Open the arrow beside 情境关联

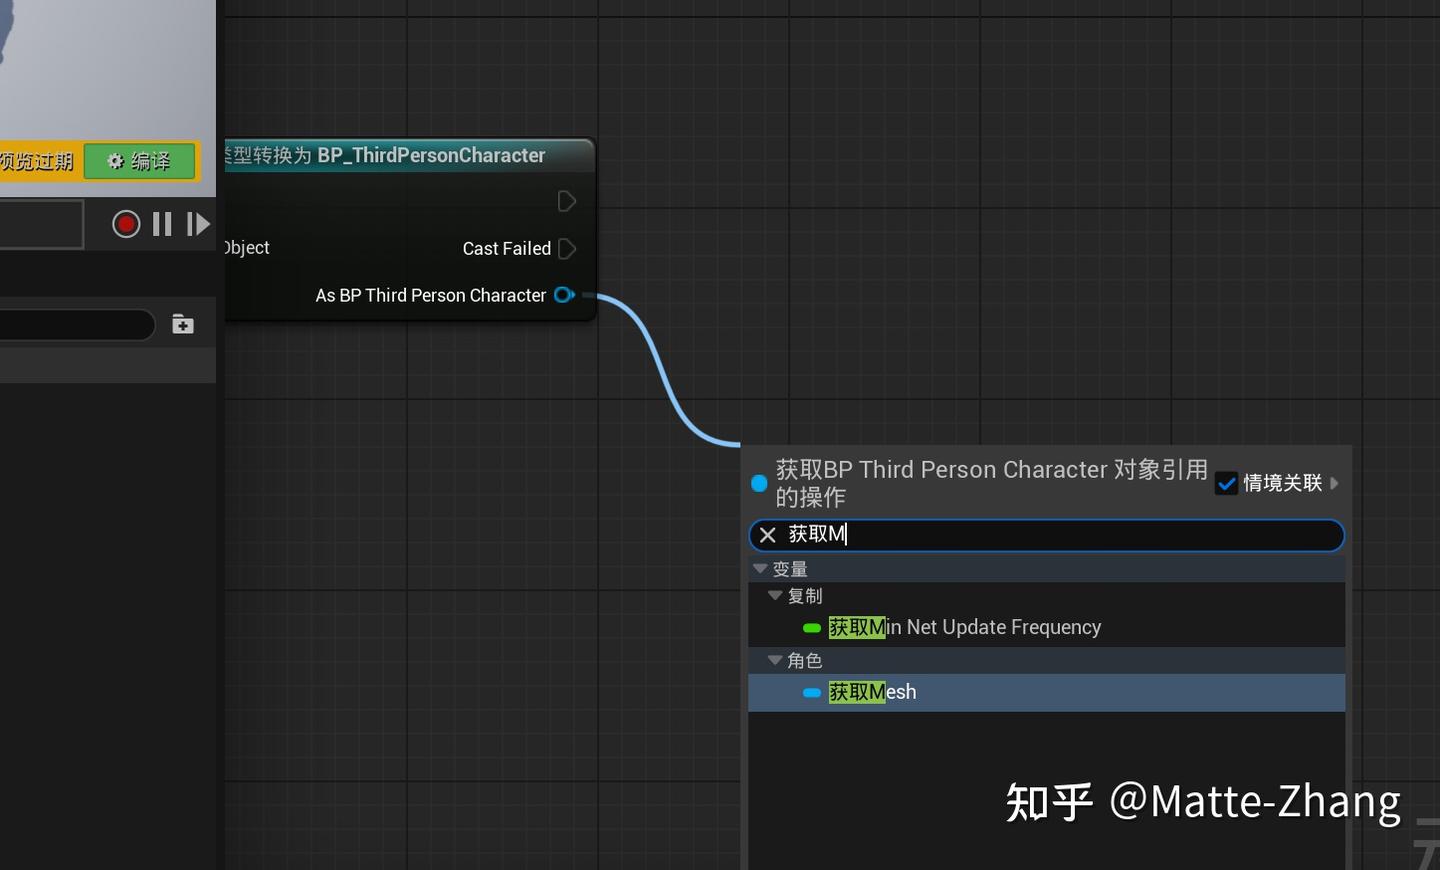click(x=1334, y=483)
